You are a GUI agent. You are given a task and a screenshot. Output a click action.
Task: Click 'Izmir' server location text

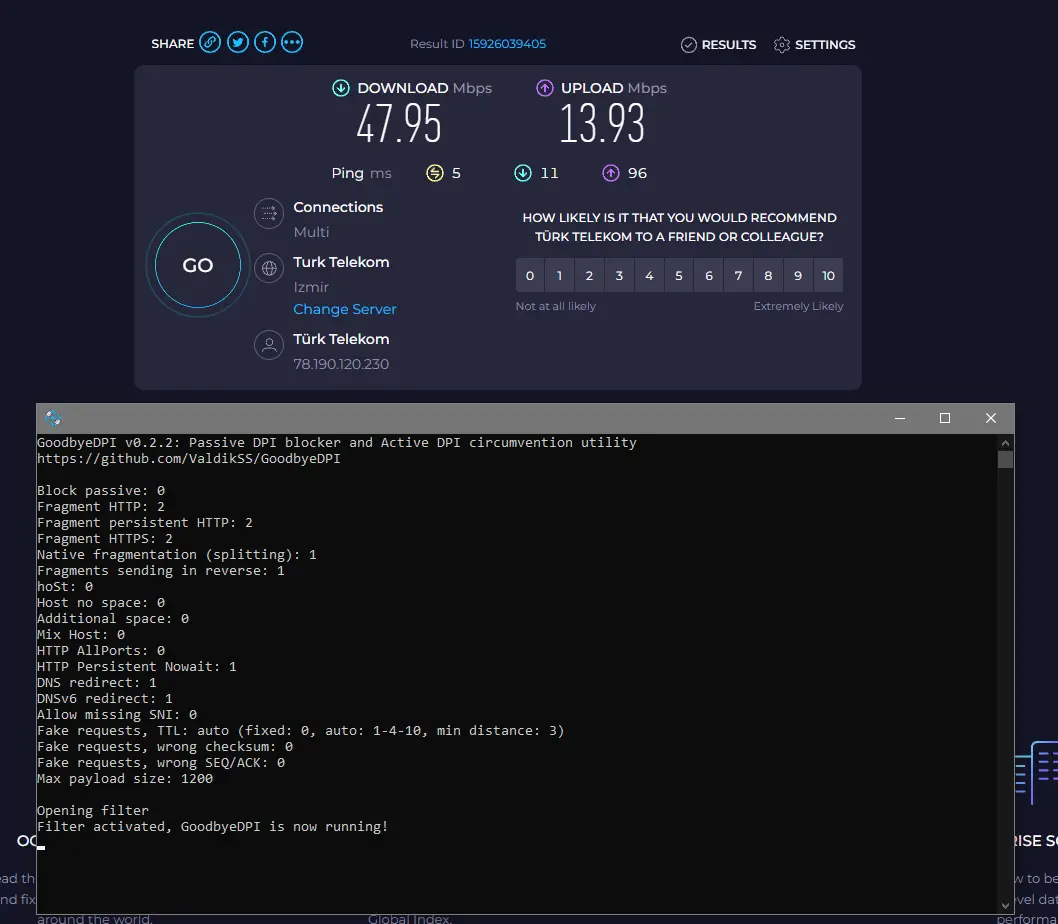click(x=311, y=287)
